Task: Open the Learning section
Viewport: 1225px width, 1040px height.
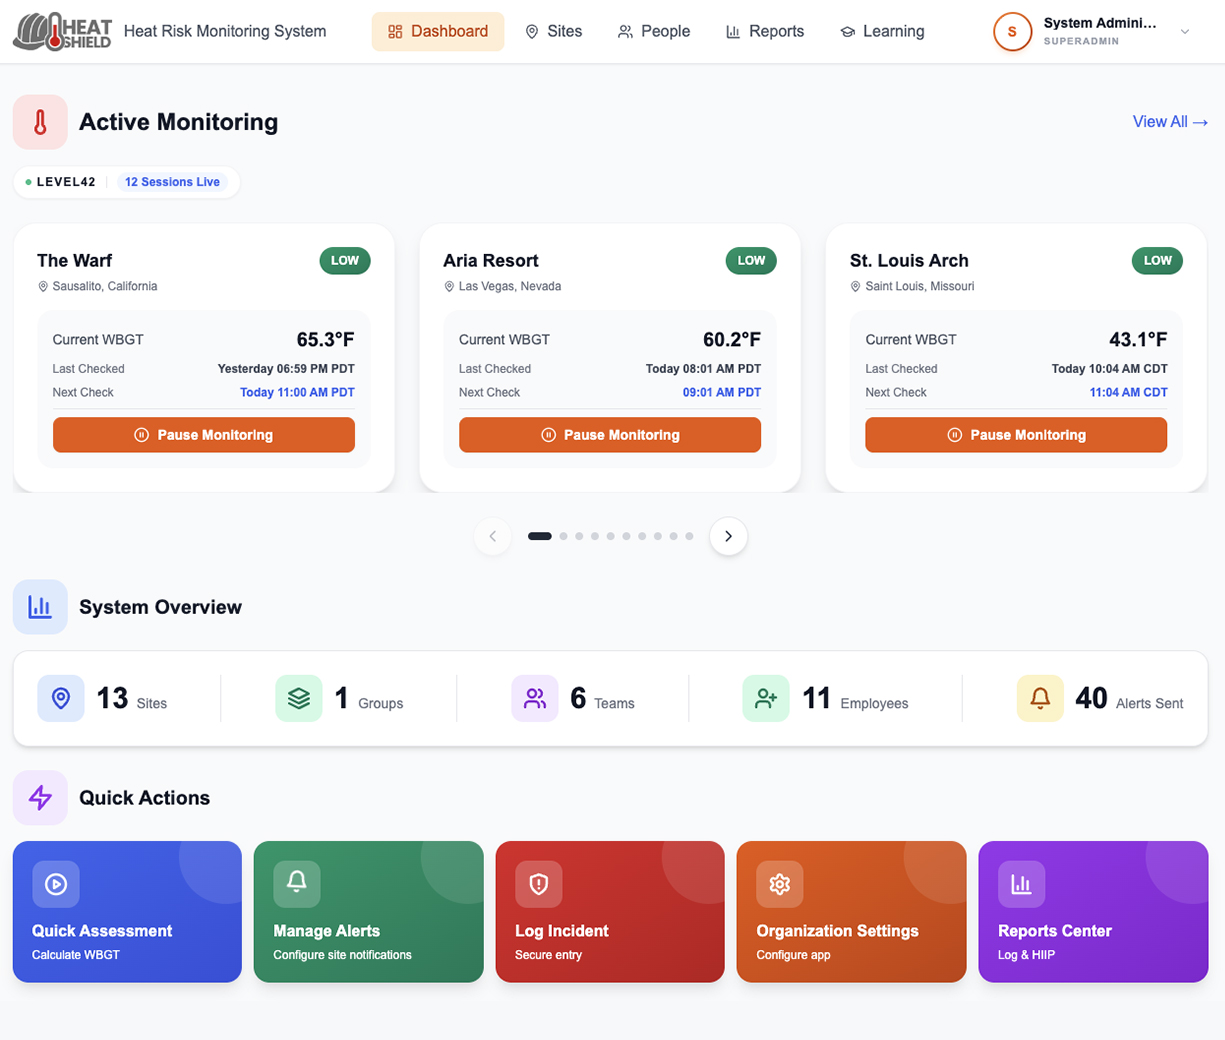Action: 881,31
